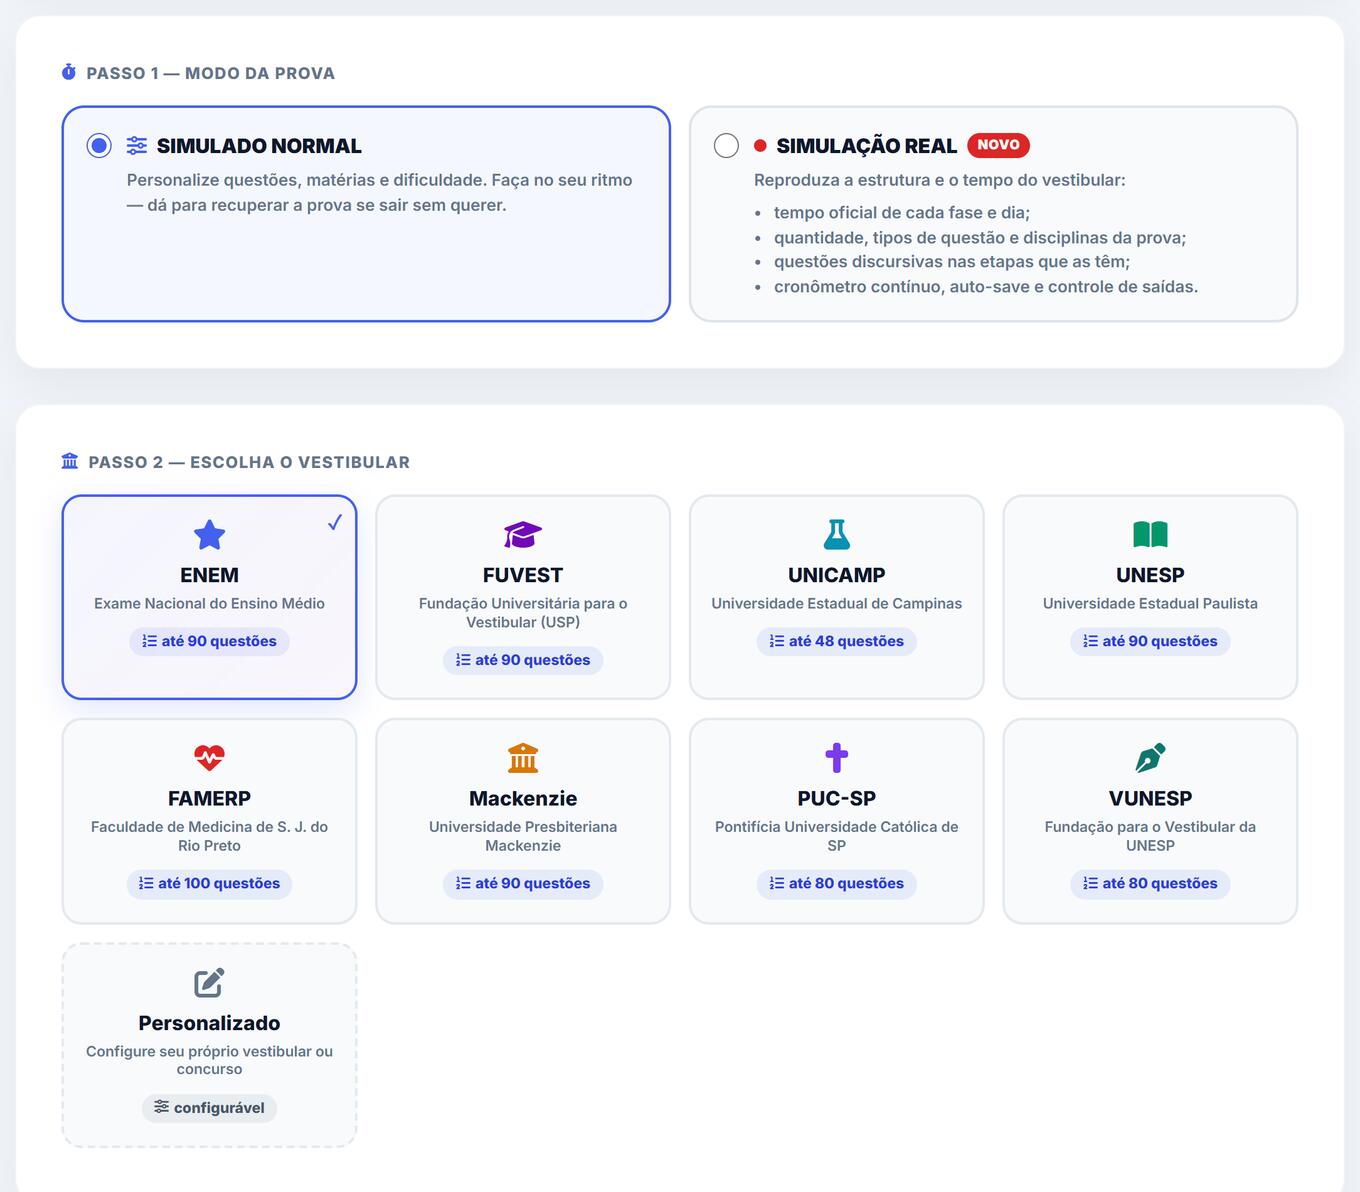
Task: Click the bank icon in Passo 2 heading
Action: pos(70,461)
